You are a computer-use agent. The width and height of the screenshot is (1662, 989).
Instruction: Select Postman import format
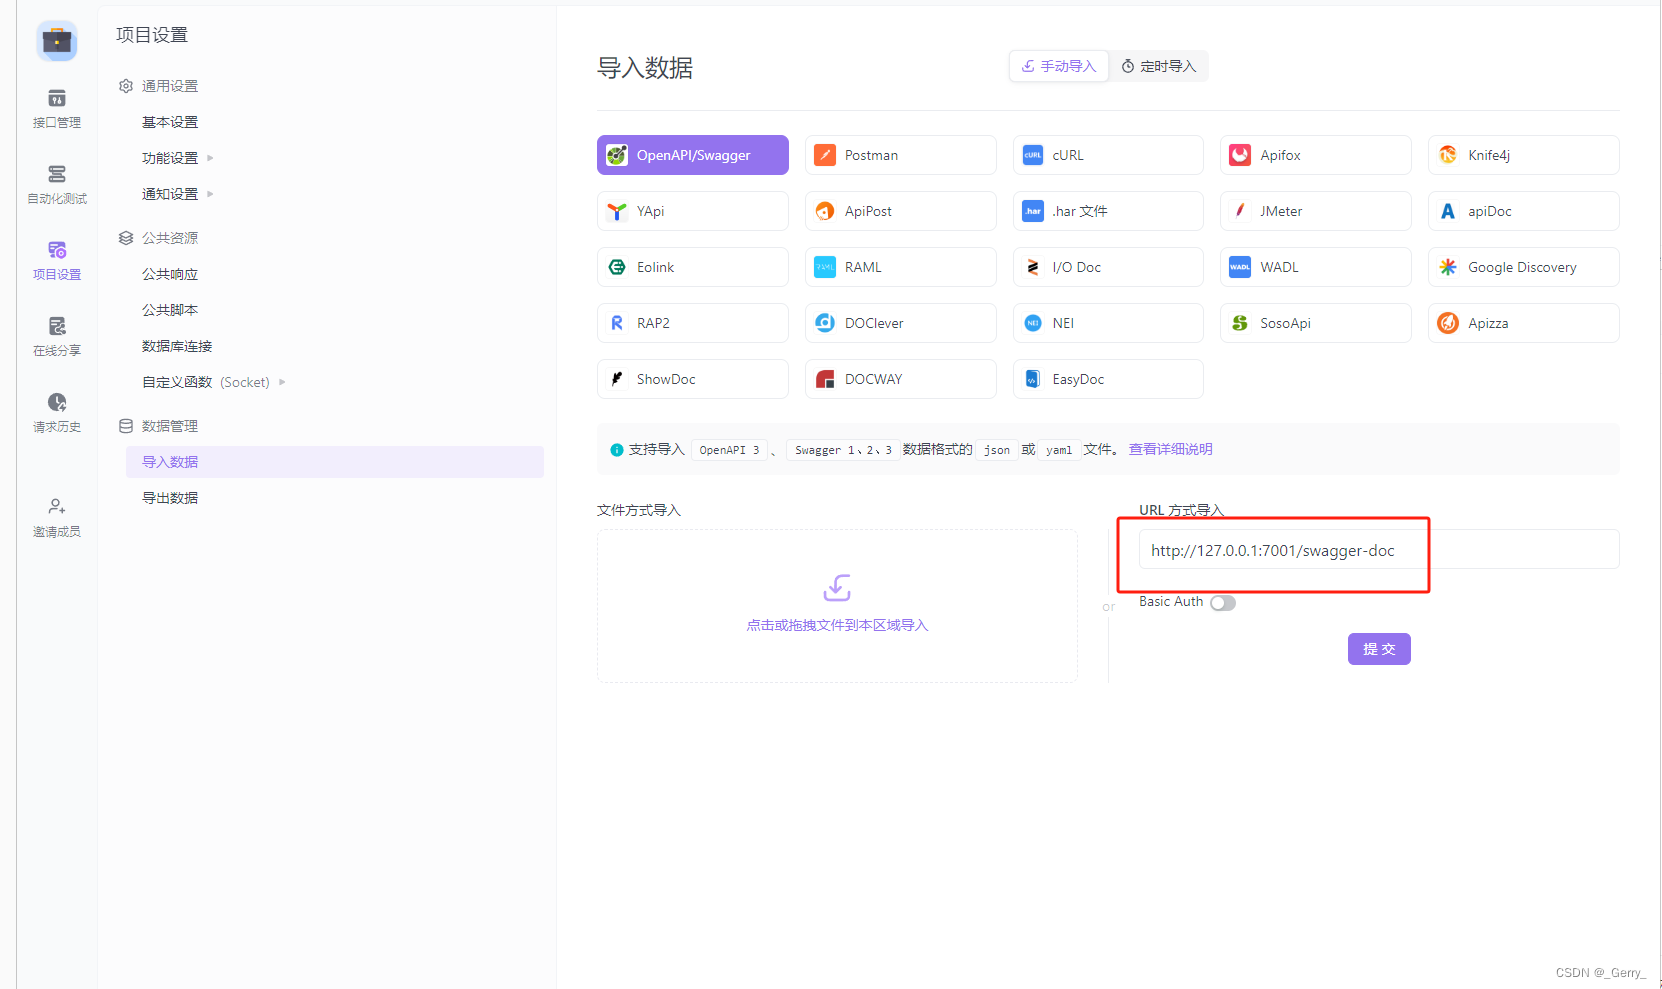pyautogui.click(x=900, y=155)
